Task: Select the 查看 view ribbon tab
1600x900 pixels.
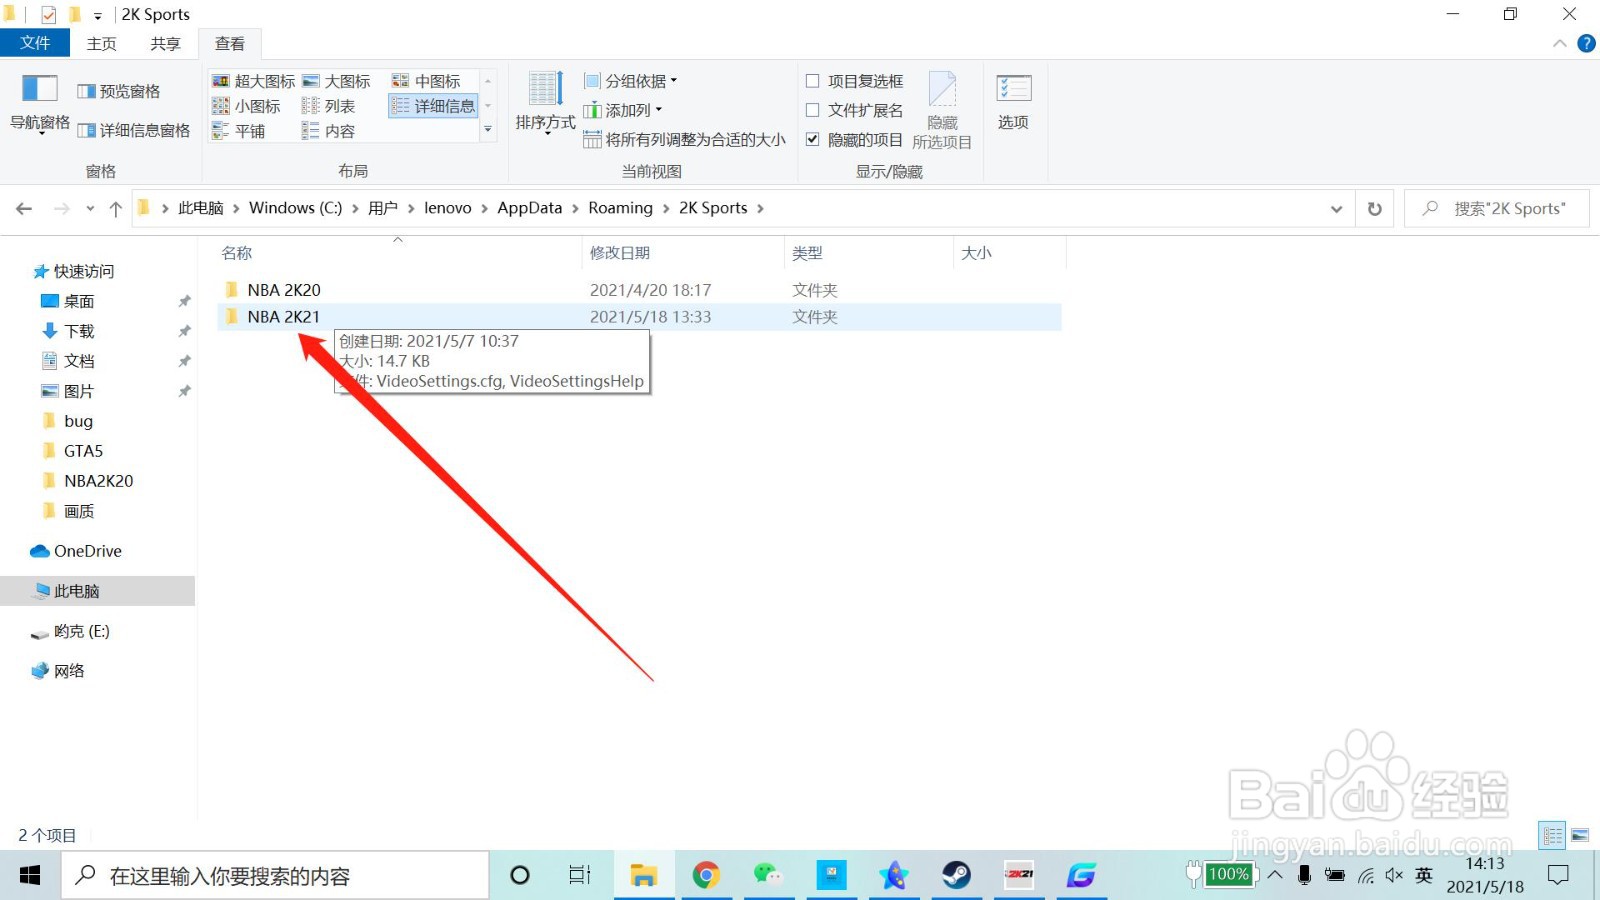Action: tap(230, 43)
